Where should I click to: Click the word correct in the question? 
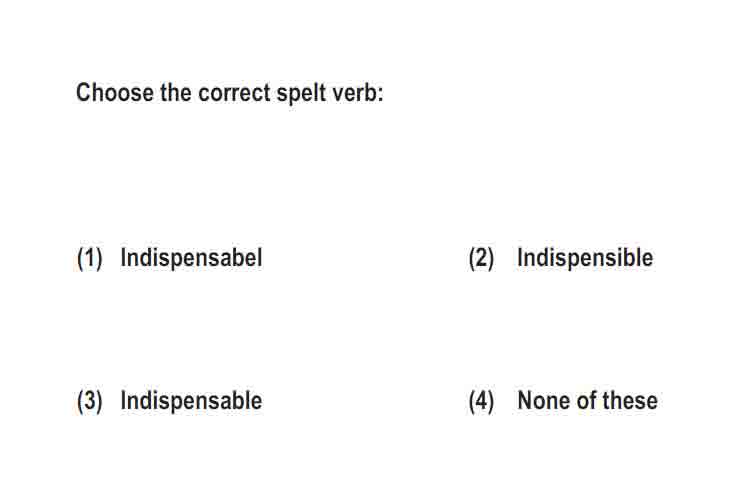(234, 93)
